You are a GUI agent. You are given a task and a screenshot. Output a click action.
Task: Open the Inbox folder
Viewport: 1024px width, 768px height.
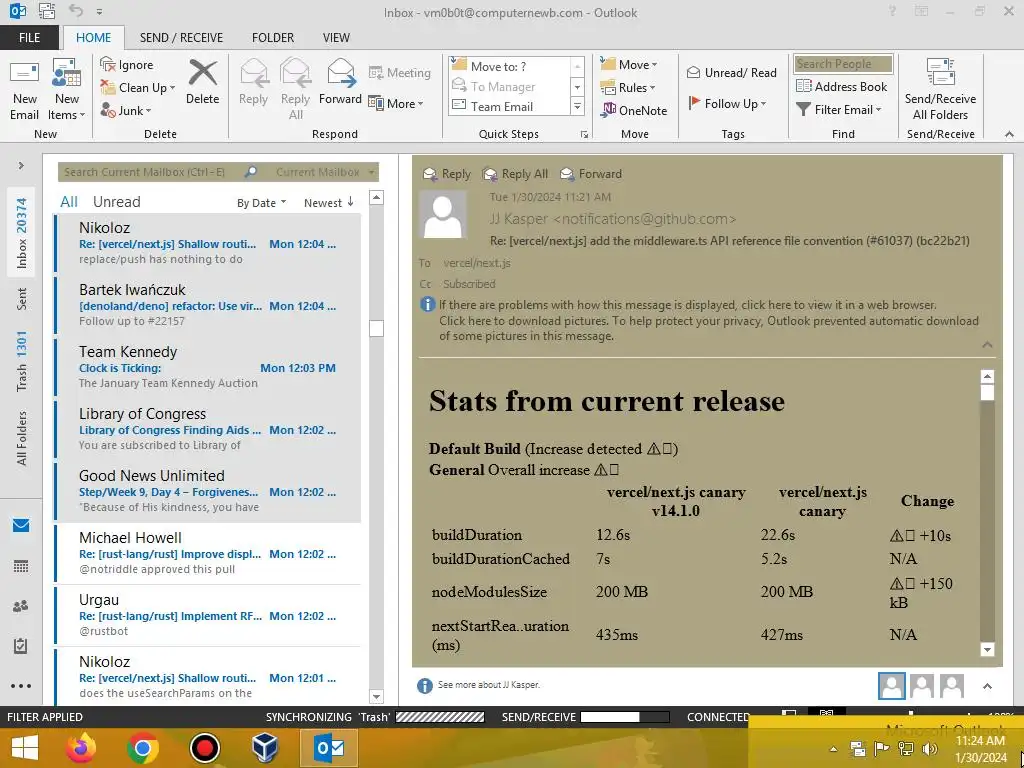(22, 233)
